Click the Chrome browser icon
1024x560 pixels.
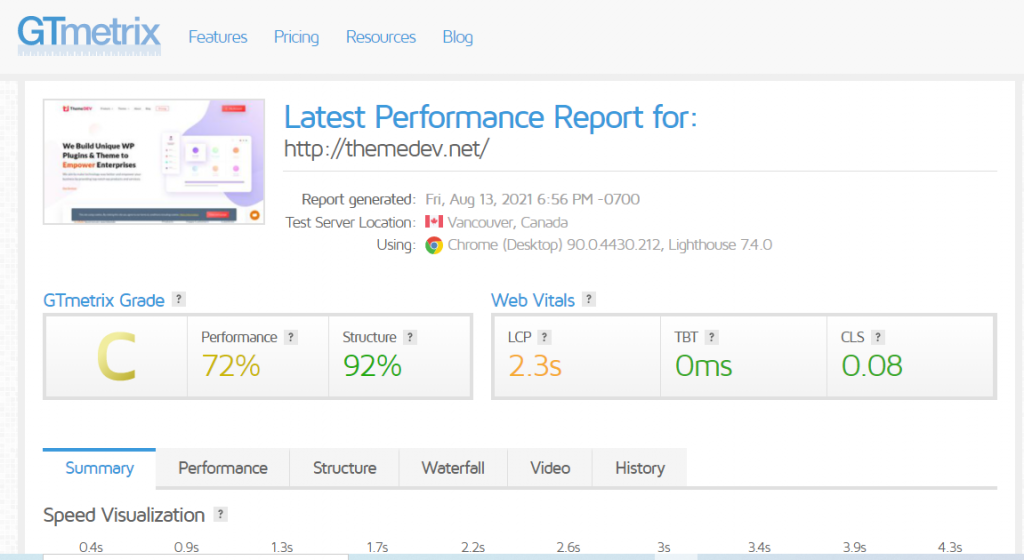(x=434, y=245)
